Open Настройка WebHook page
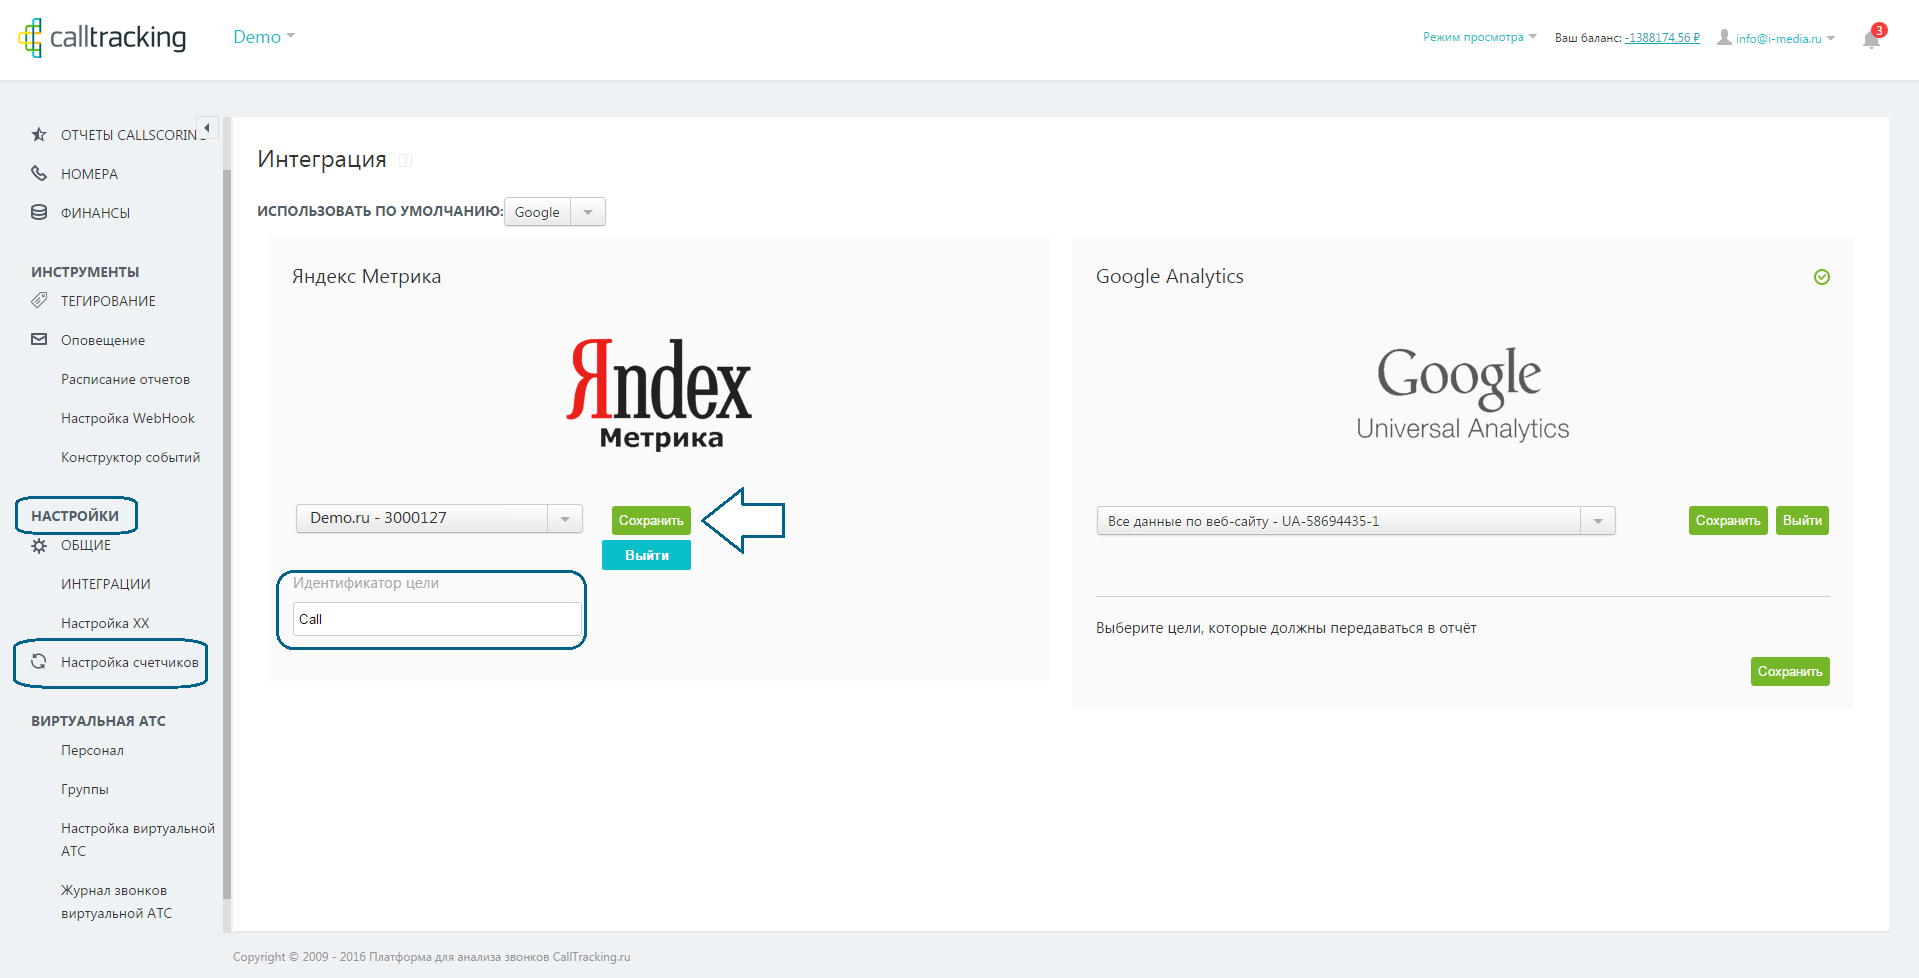Screen dimensions: 1919x978 pyautogui.click(x=128, y=418)
